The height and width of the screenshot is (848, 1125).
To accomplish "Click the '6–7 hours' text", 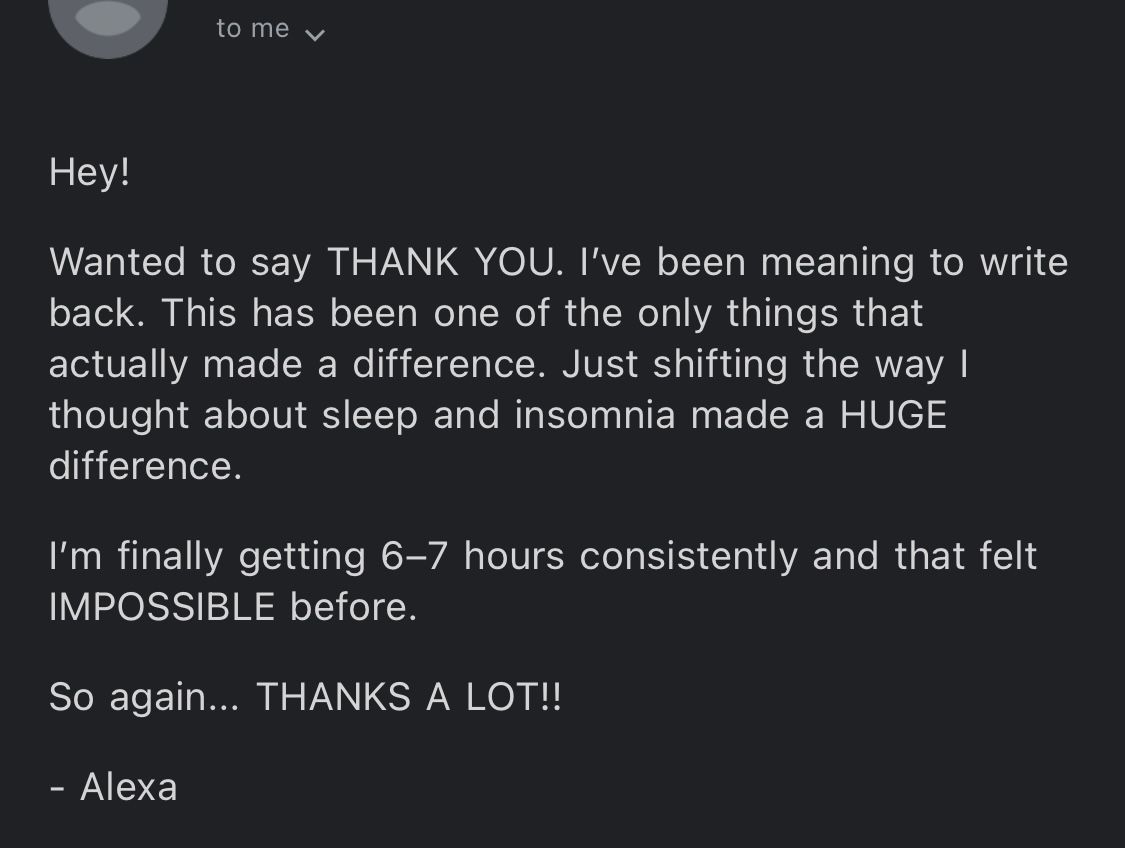I will coord(473,556).
